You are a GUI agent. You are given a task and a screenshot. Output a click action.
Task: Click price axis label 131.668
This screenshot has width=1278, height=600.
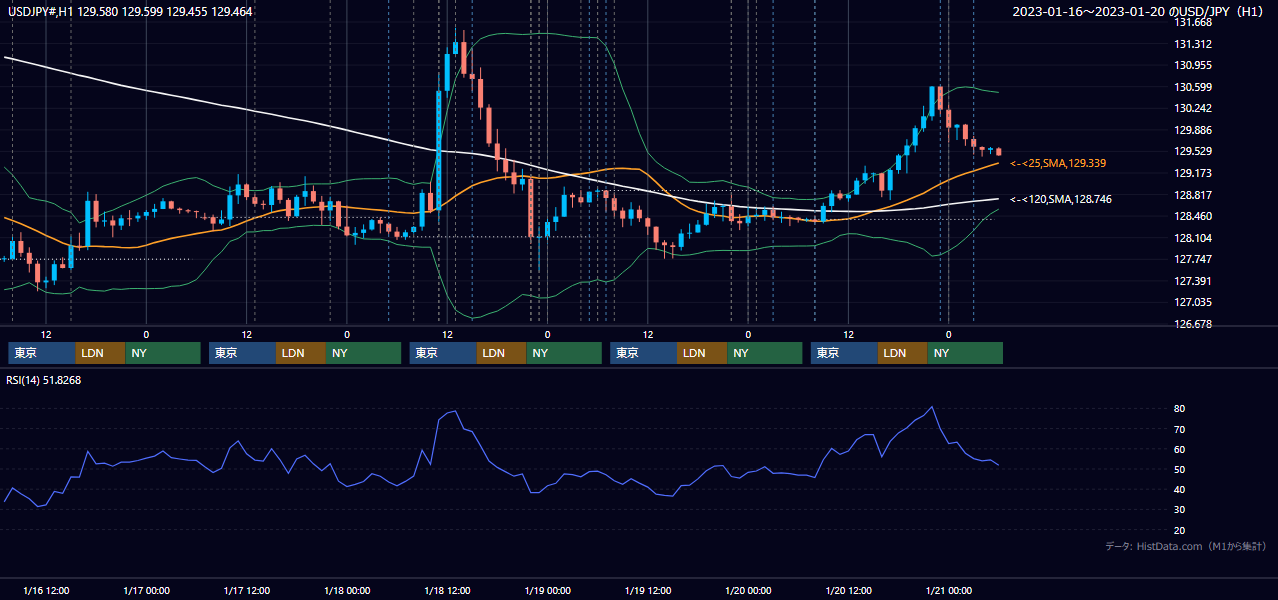pyautogui.click(x=1193, y=22)
